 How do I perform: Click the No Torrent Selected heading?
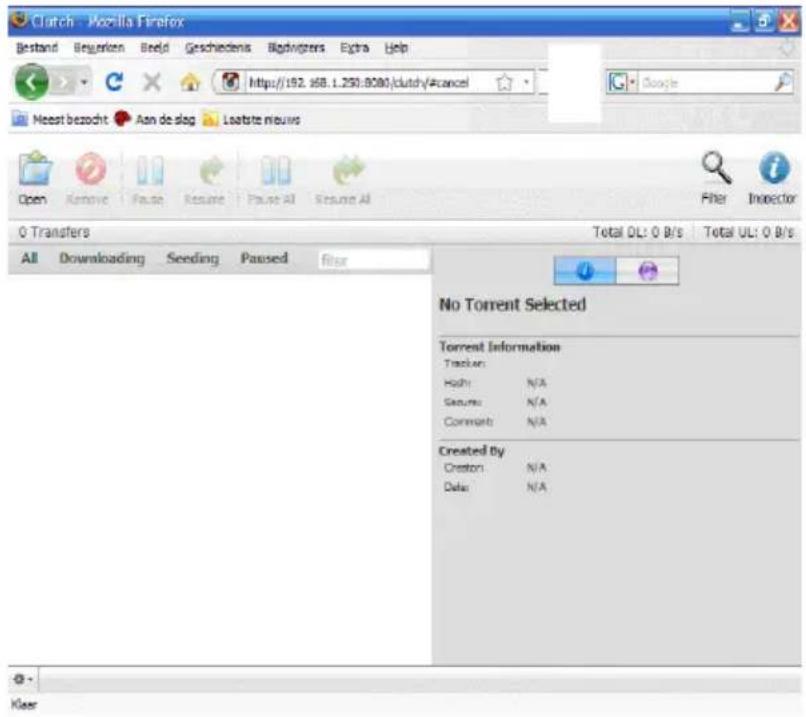(512, 304)
